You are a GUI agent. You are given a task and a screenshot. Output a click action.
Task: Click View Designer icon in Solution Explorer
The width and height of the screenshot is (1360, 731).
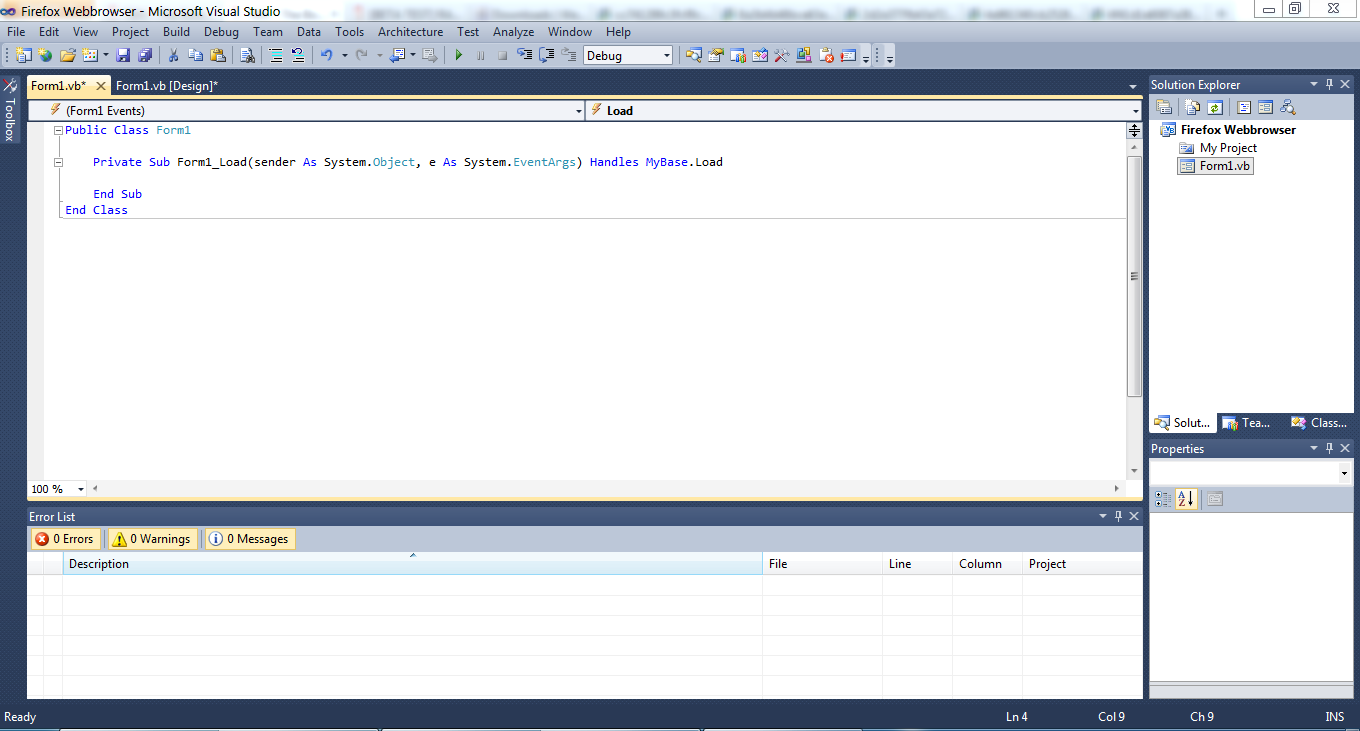coord(1265,107)
